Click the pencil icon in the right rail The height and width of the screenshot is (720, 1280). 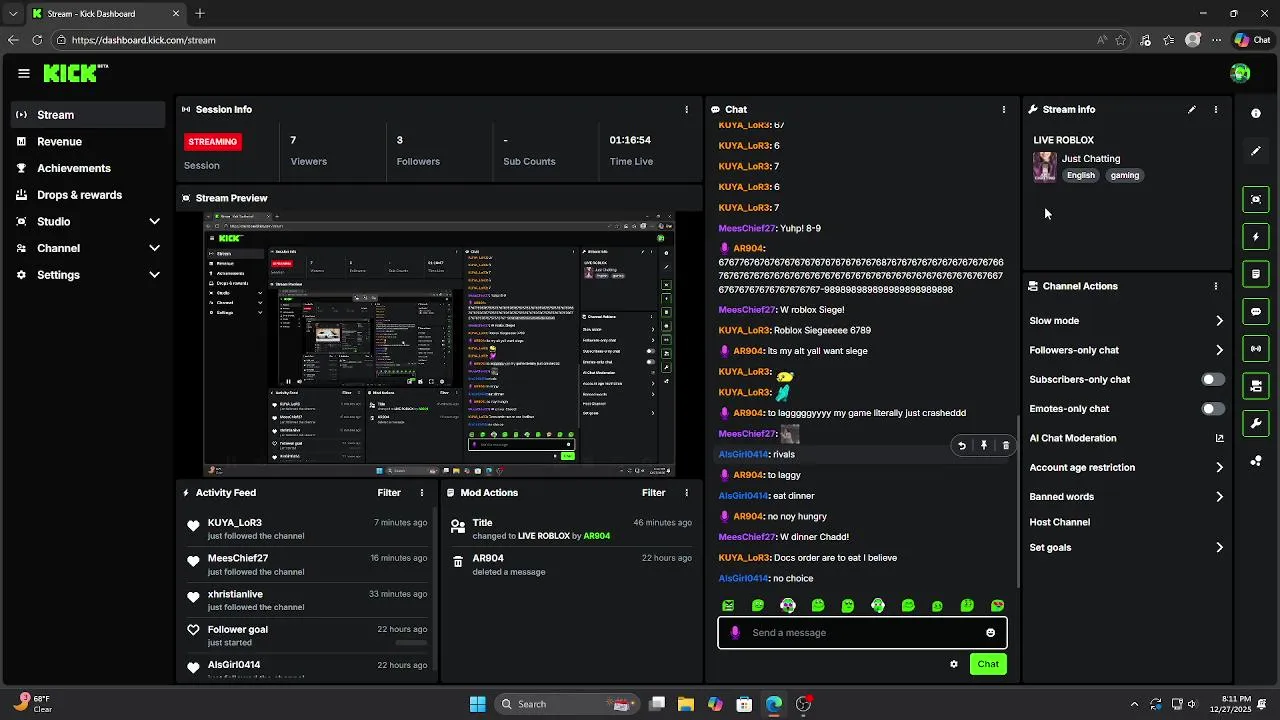1256,151
